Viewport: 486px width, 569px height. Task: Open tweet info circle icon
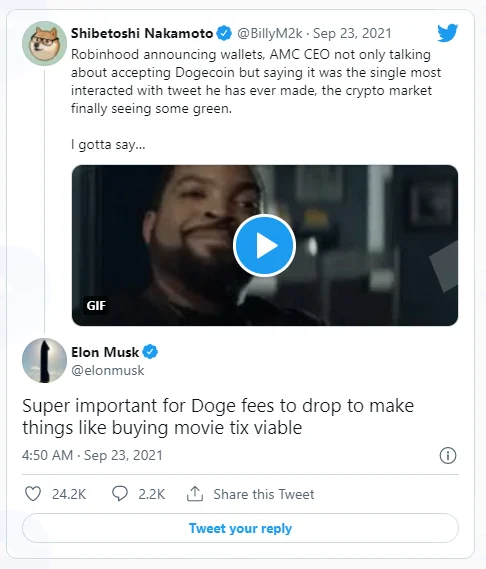pyautogui.click(x=448, y=455)
